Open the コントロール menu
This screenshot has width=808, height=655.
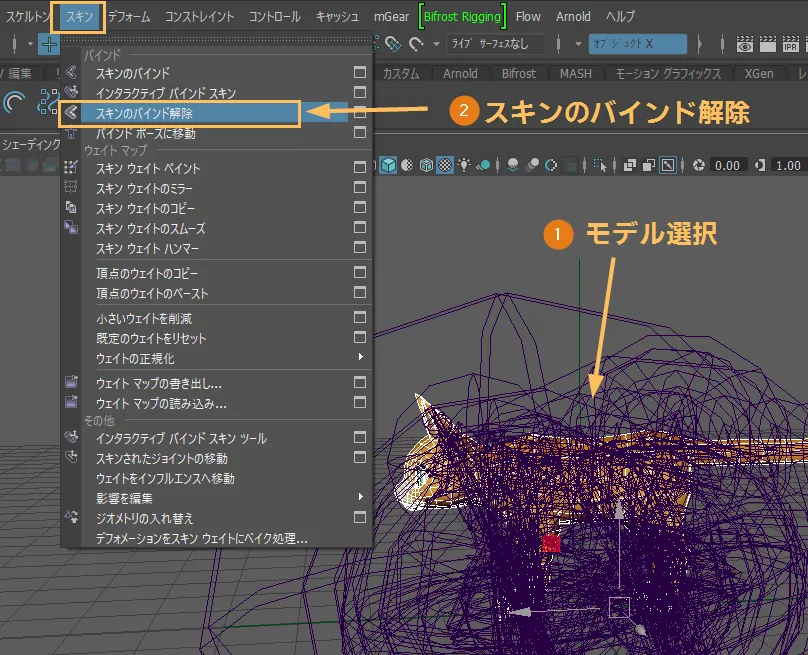(275, 17)
